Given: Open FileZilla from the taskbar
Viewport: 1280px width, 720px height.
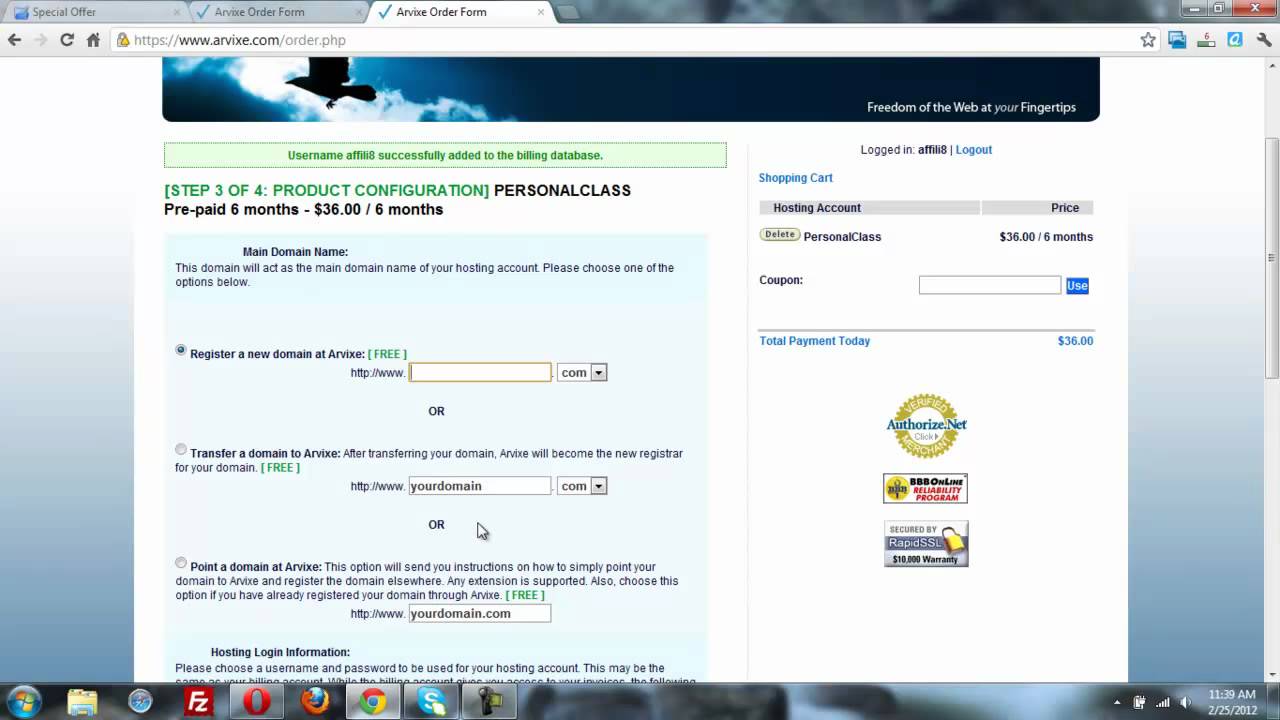Looking at the screenshot, I should (199, 702).
